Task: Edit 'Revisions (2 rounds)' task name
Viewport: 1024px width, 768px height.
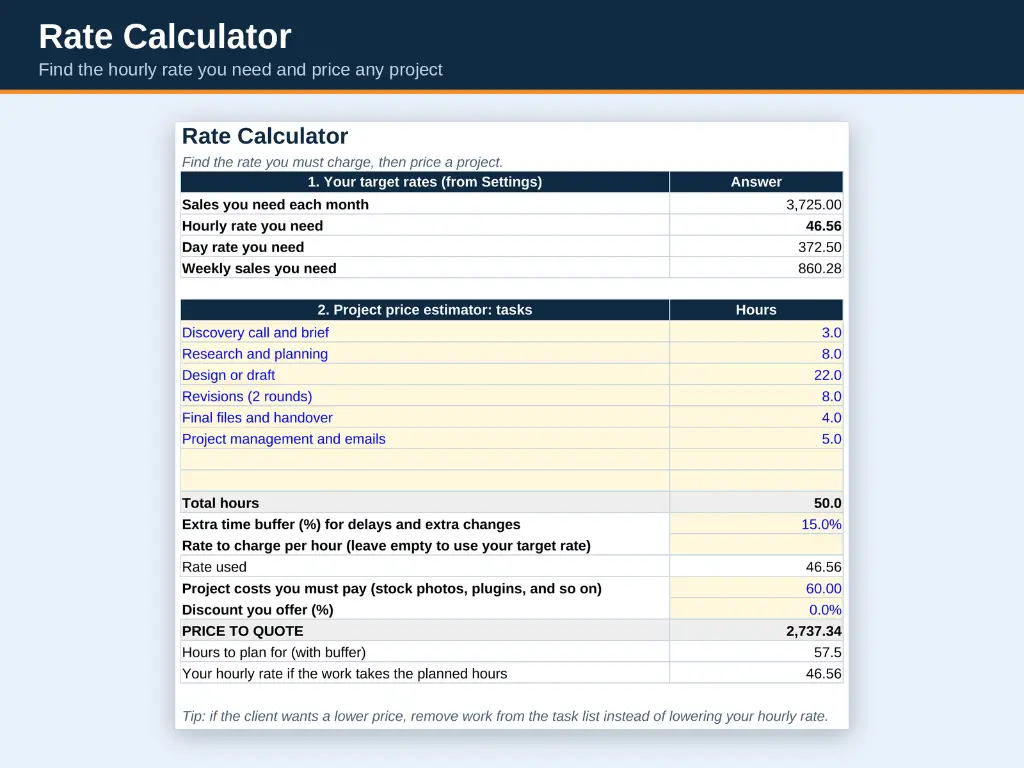Action: click(424, 396)
